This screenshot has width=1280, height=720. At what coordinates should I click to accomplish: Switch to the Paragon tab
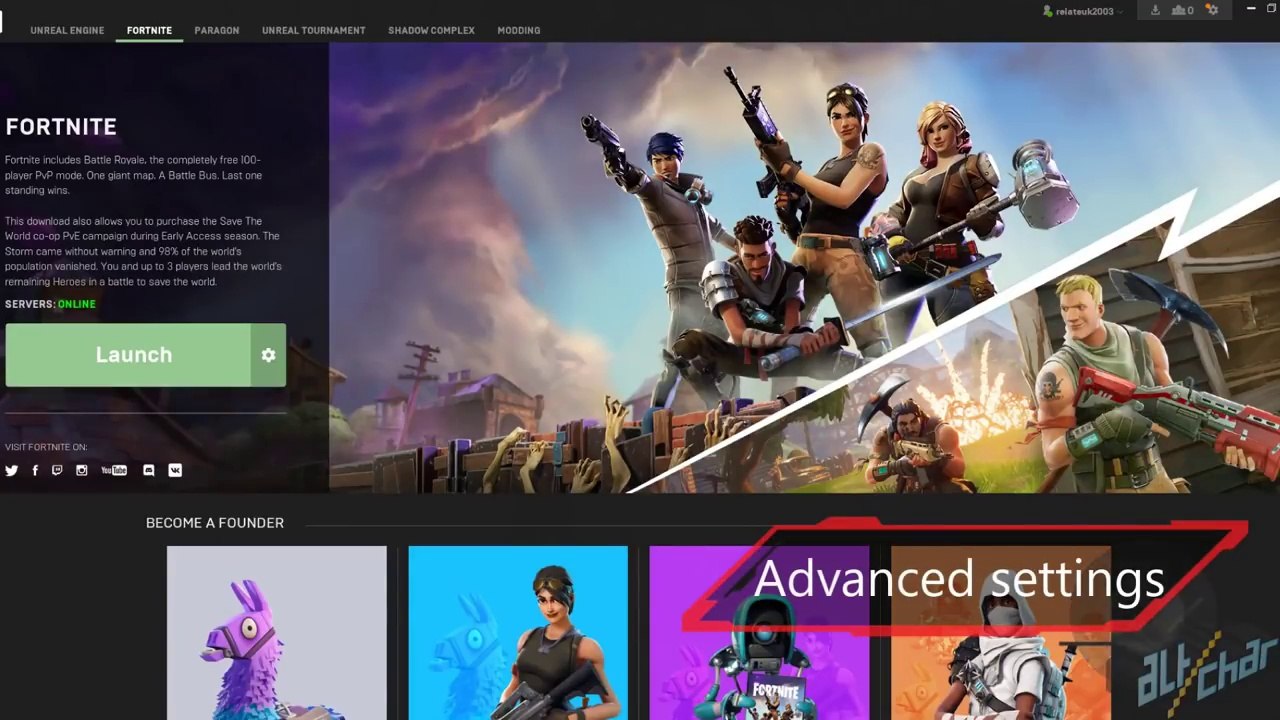[217, 30]
